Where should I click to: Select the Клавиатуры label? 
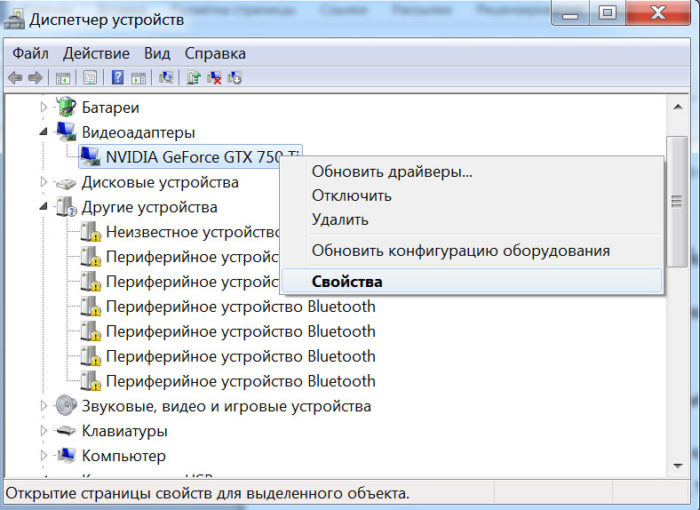coord(125,431)
